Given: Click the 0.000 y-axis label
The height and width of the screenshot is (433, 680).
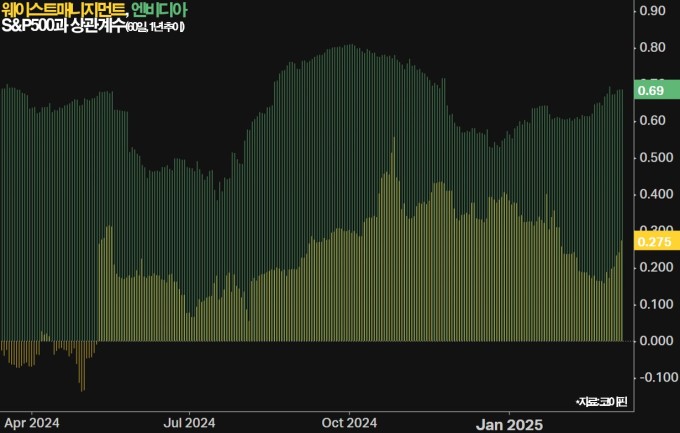Looking at the screenshot, I should (x=655, y=341).
